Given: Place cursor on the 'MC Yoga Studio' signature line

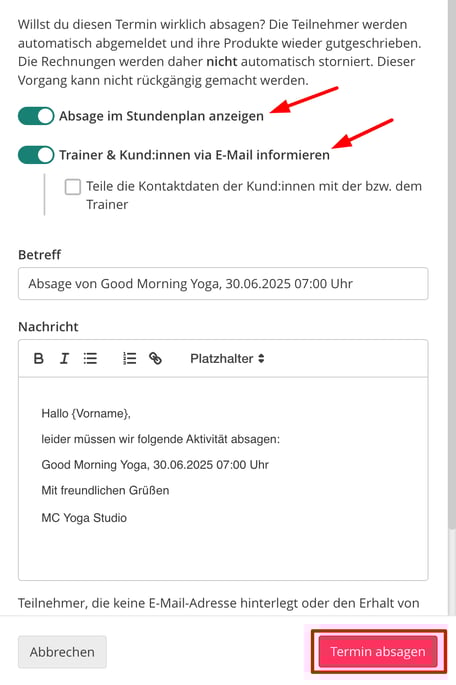Looking at the screenshot, I should (84, 518).
